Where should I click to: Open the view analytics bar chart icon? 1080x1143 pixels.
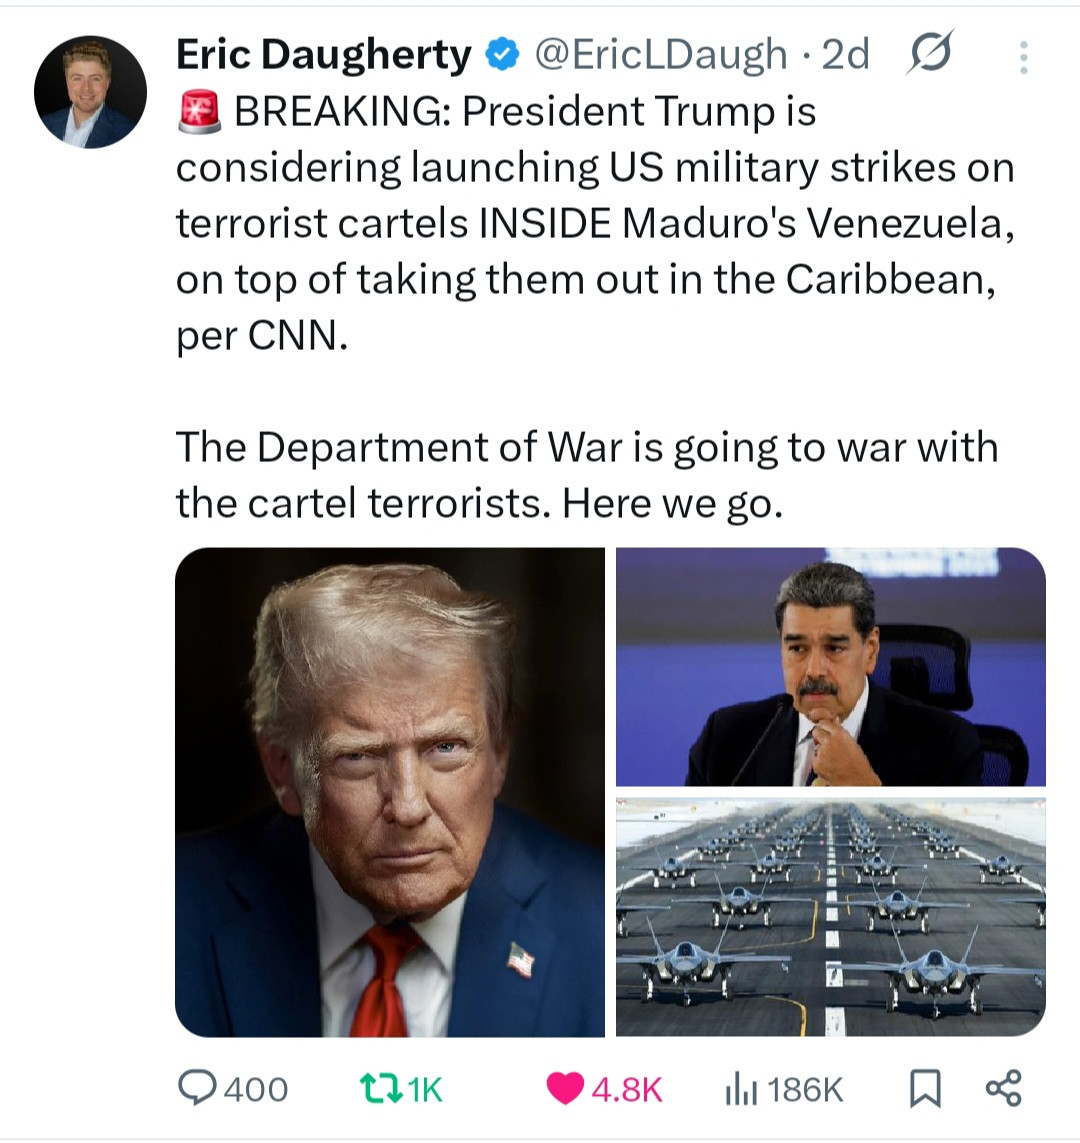pos(741,1090)
